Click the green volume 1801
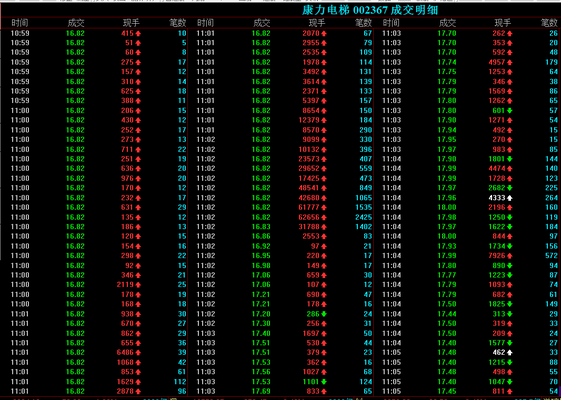The image size is (561, 400). (x=497, y=159)
